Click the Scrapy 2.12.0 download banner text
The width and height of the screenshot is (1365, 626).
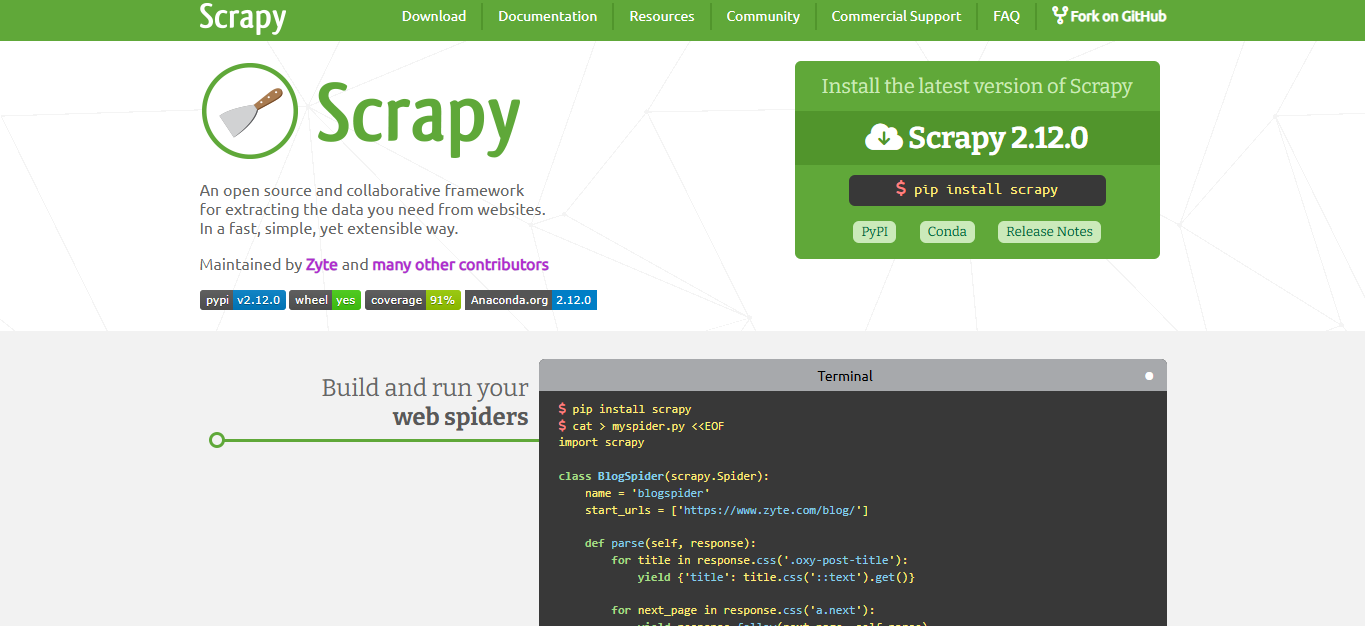point(997,138)
